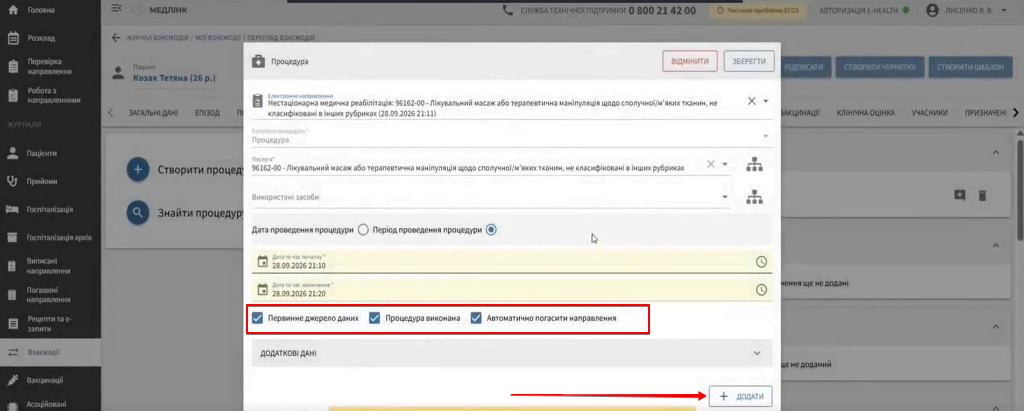The width and height of the screenshot is (1024, 411).
Task: Switch to ЕПІЗОД tab
Action: [x=207, y=112]
